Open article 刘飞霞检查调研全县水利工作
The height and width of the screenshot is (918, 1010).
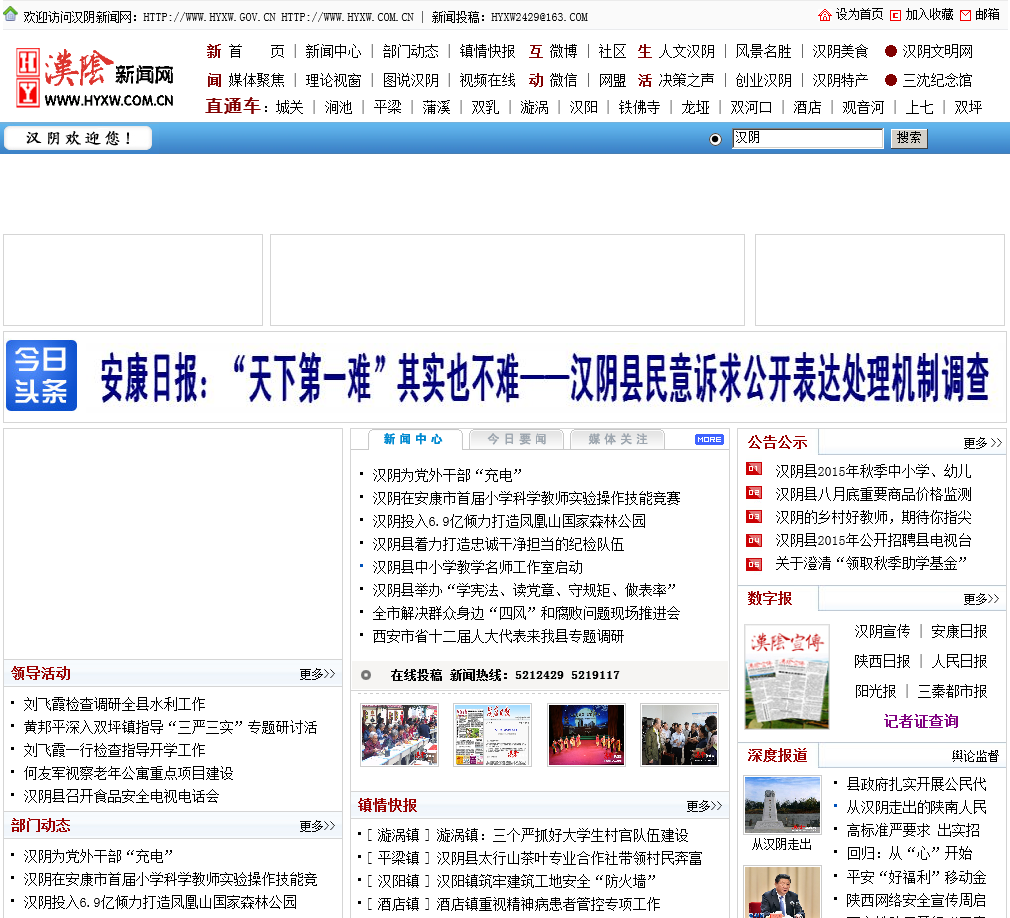pos(114,705)
